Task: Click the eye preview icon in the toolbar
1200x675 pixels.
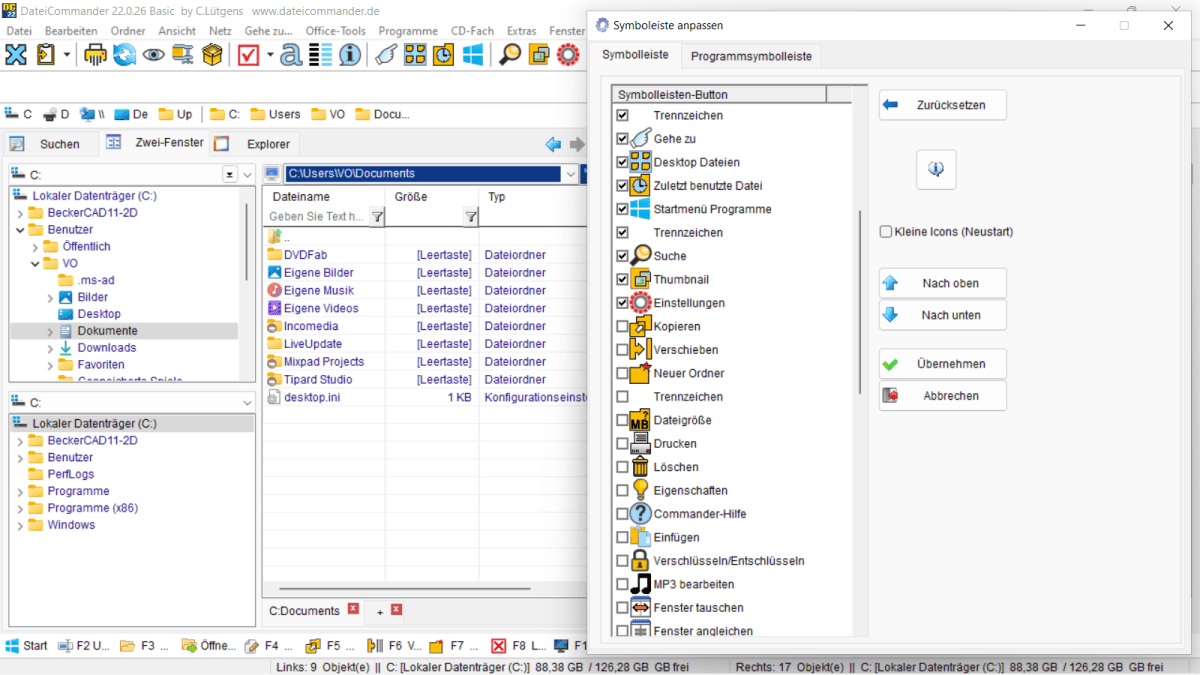Action: 153,55
